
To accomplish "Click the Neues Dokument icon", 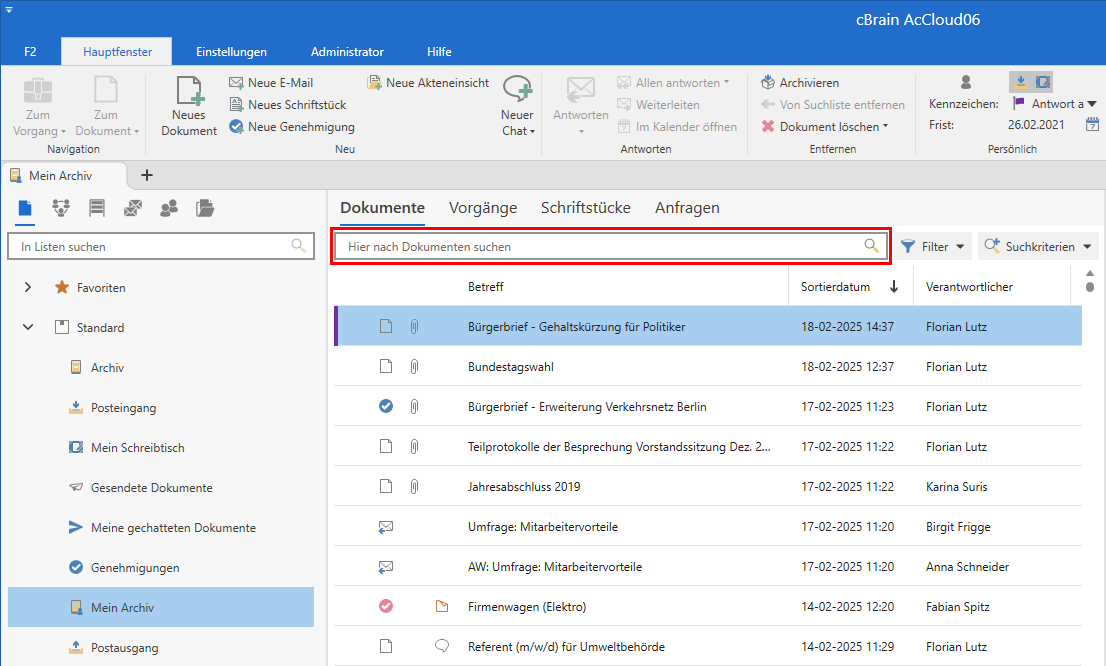I will pos(188,92).
